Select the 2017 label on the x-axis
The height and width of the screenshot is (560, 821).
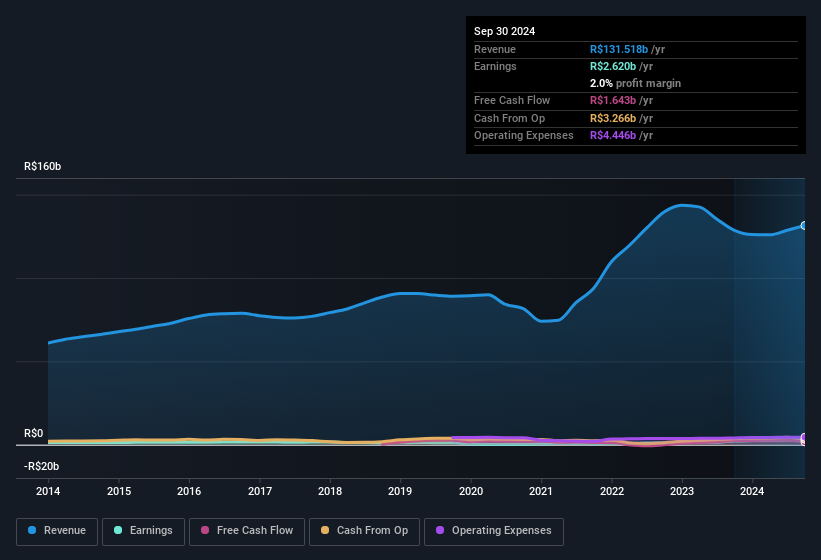[x=260, y=491]
